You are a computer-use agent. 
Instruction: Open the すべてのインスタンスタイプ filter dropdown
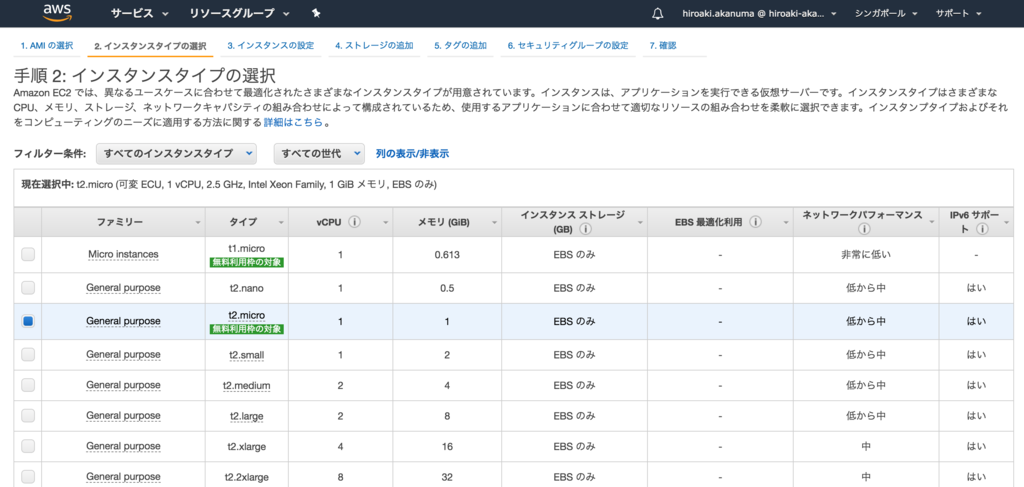click(x=176, y=153)
